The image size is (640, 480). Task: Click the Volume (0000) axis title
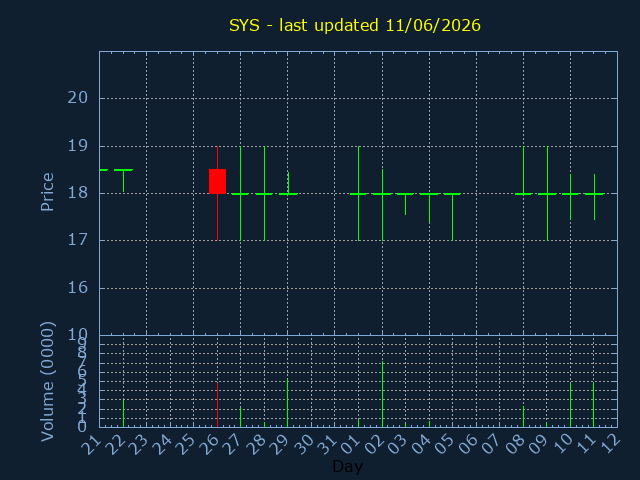47,382
